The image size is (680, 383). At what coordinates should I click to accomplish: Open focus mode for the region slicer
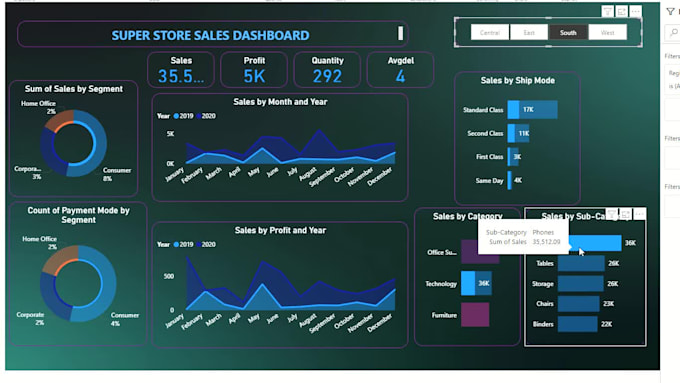pyautogui.click(x=621, y=12)
